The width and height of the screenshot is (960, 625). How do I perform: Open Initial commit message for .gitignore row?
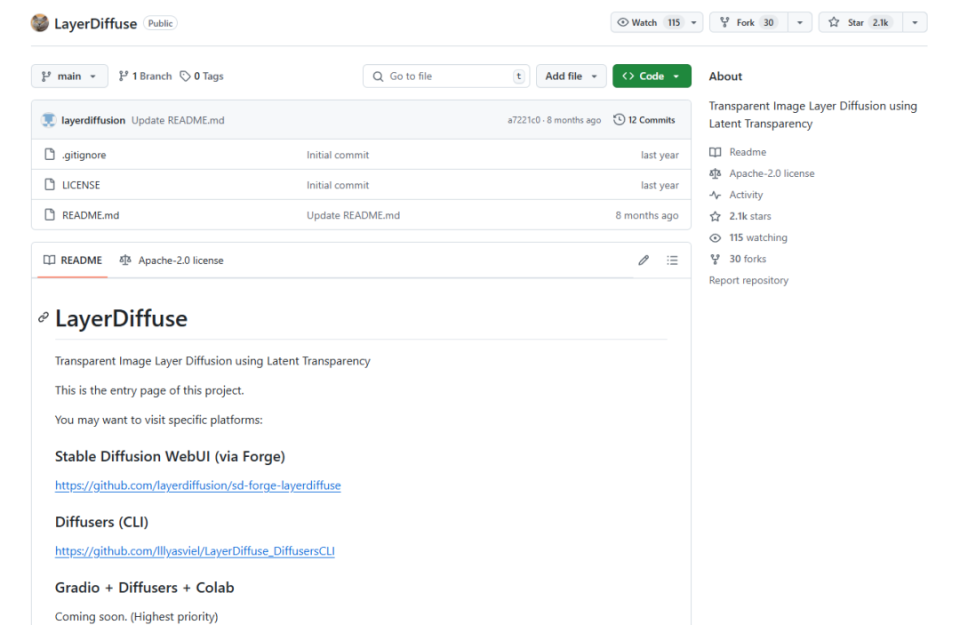[x=337, y=155]
